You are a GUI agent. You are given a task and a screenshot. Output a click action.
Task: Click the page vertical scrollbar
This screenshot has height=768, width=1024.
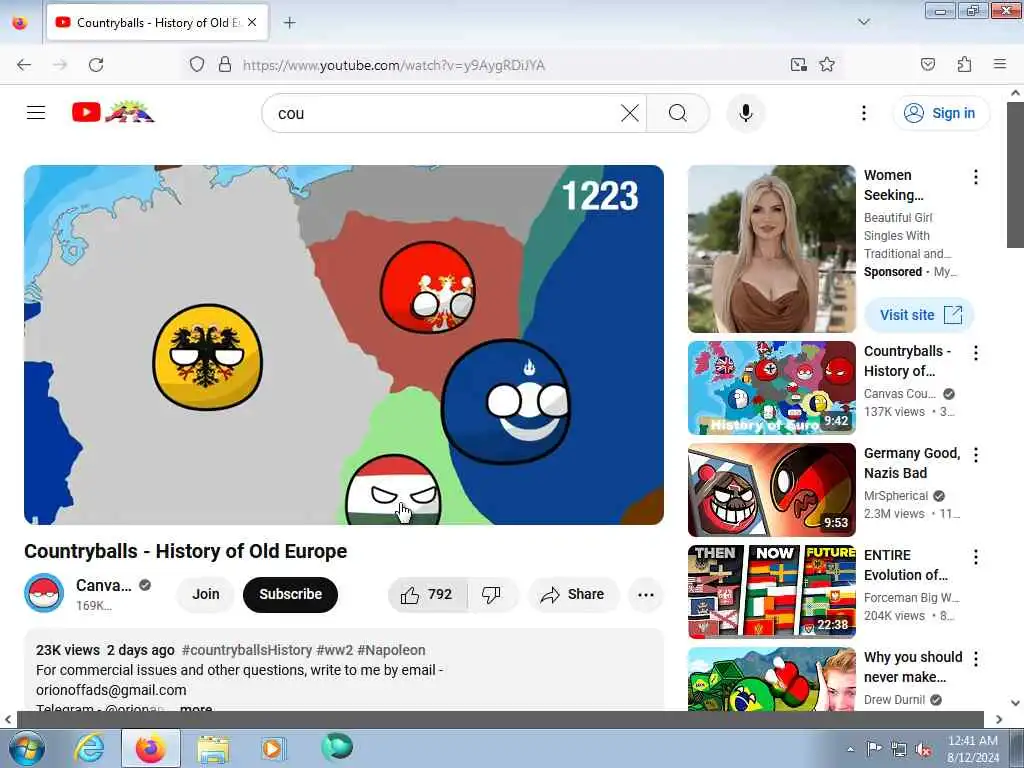pyautogui.click(x=1015, y=176)
